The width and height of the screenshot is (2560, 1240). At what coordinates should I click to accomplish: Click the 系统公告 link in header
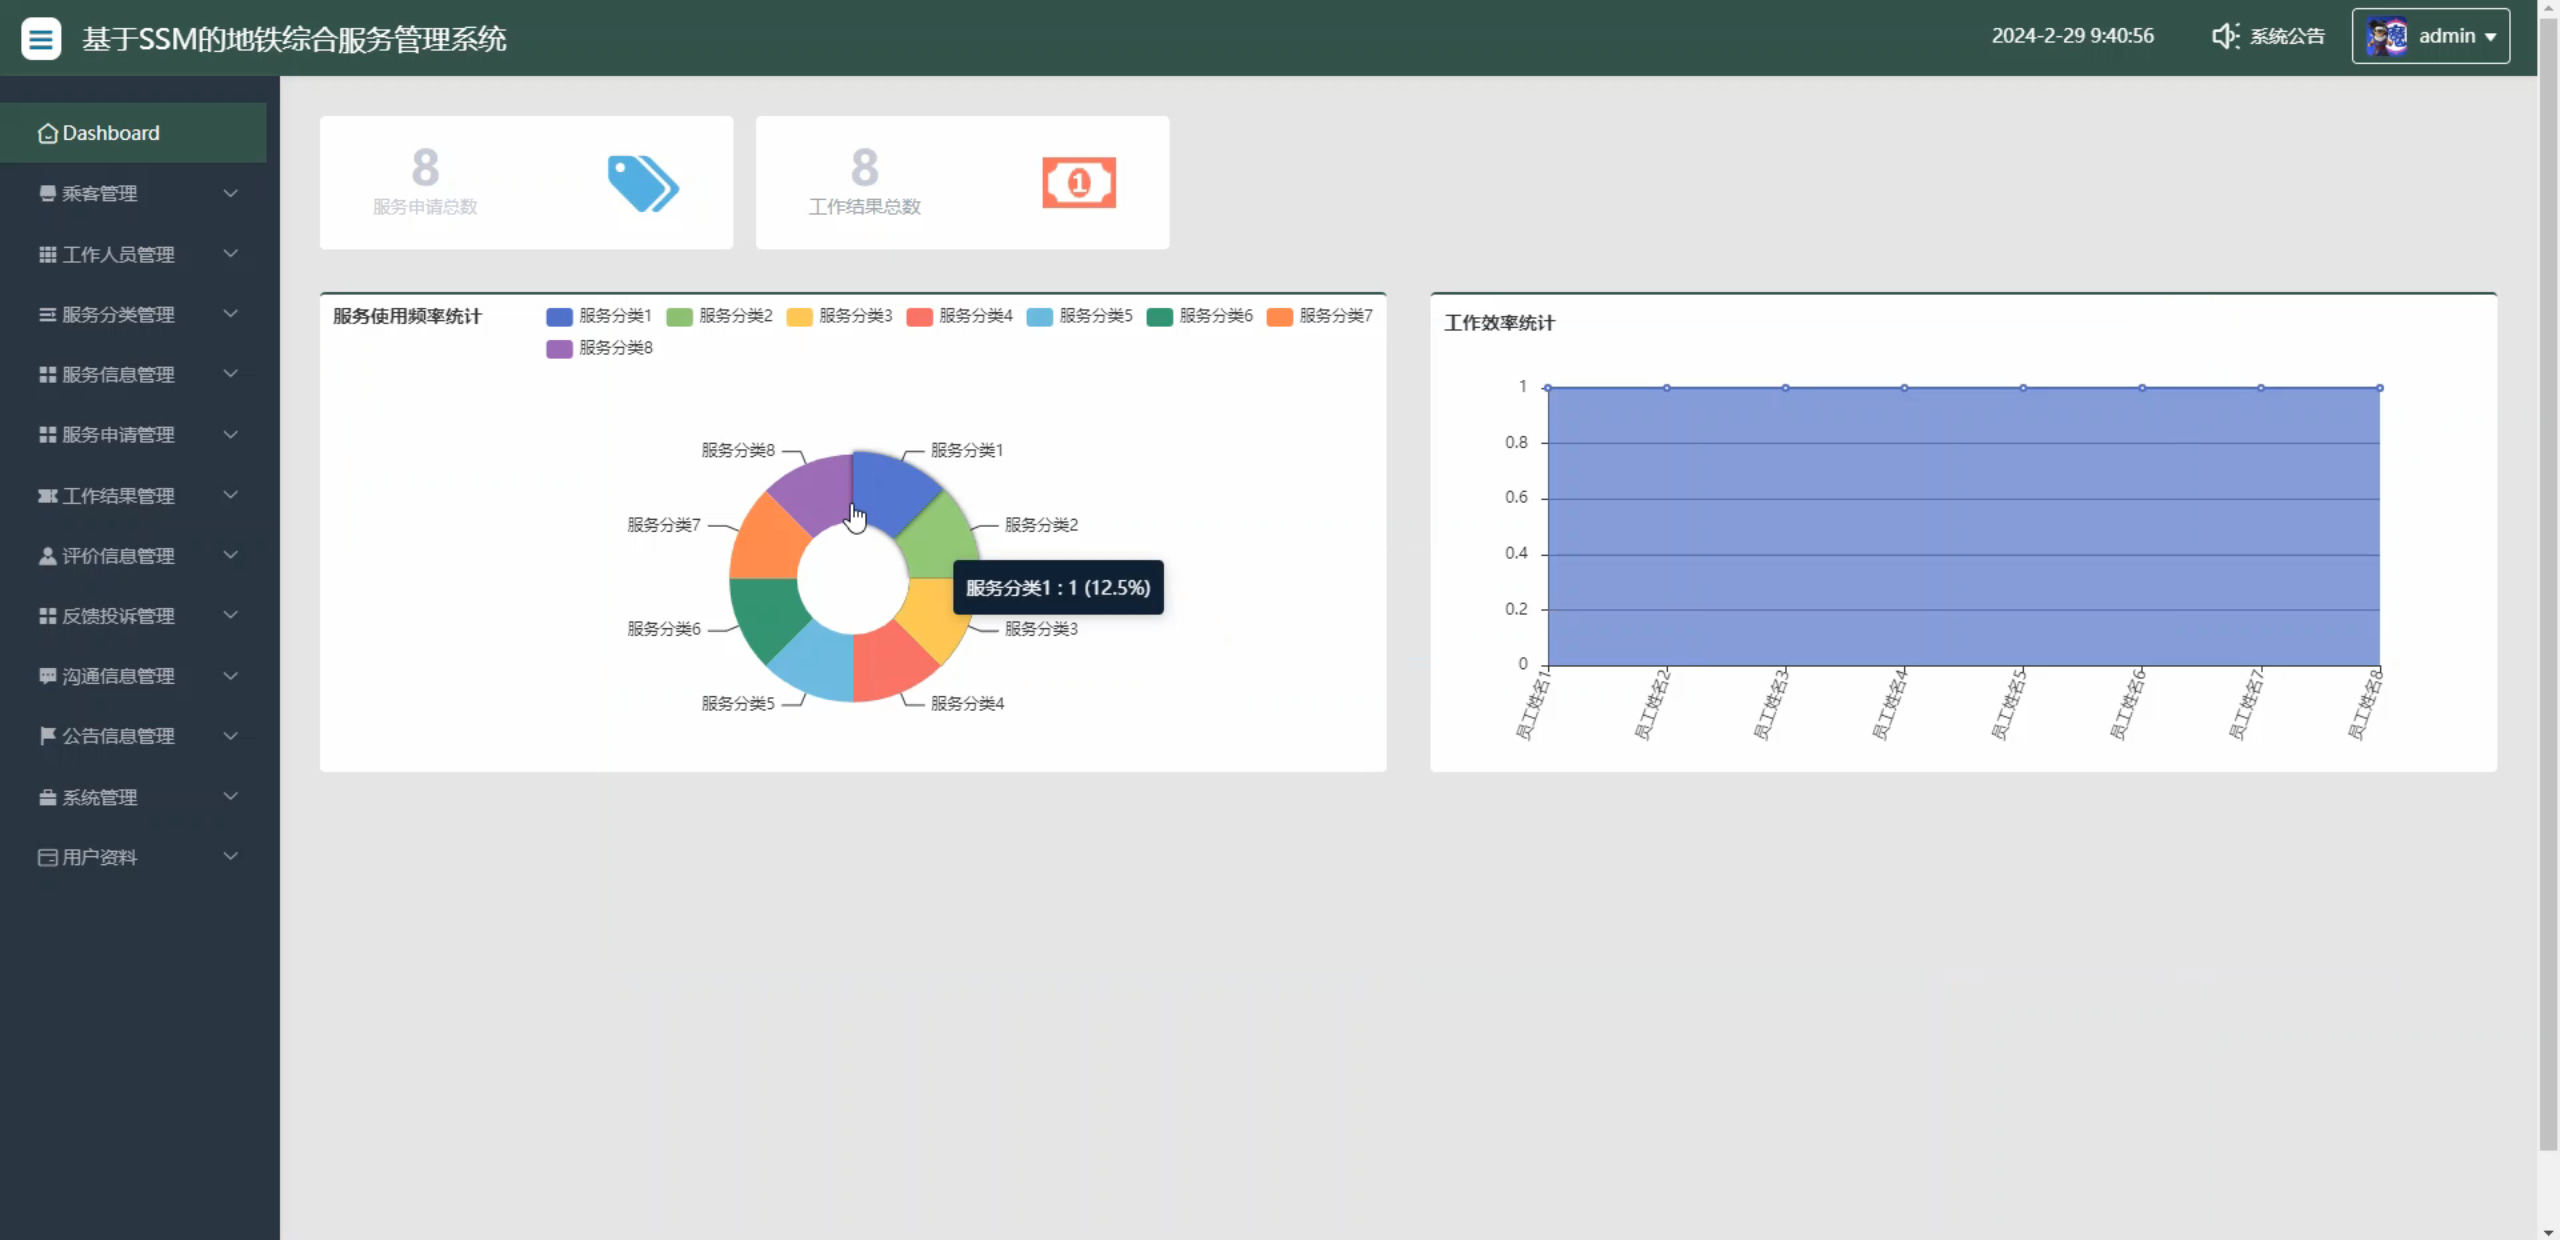pyautogui.click(x=2286, y=37)
